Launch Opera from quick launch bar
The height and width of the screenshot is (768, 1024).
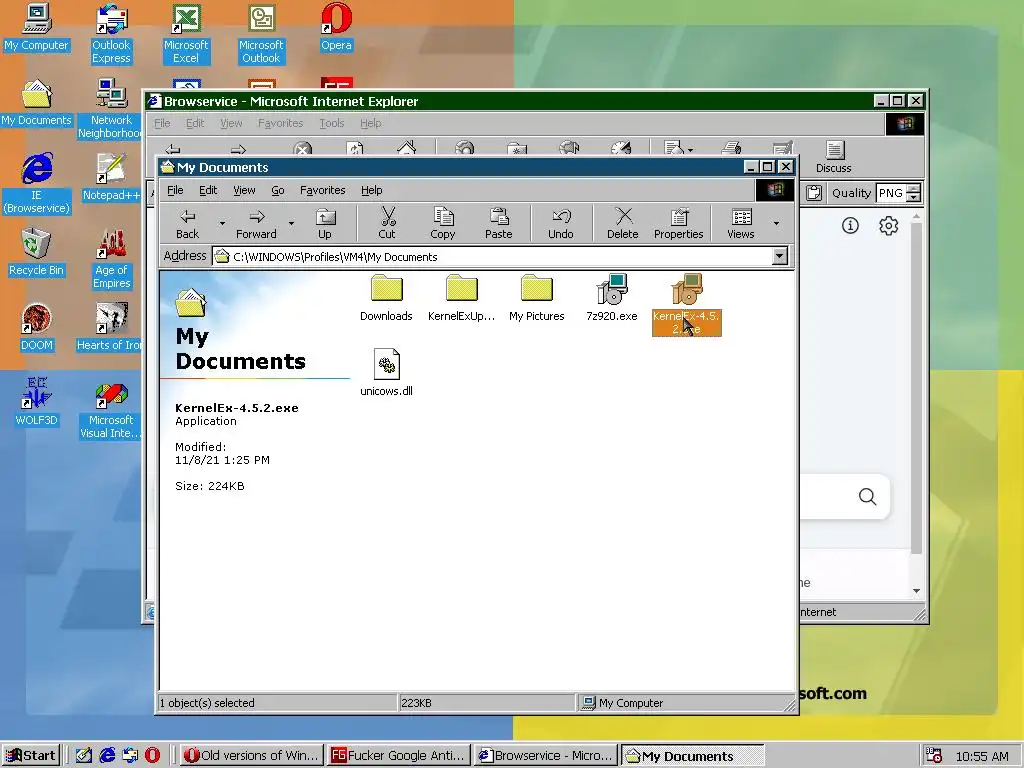click(x=152, y=756)
